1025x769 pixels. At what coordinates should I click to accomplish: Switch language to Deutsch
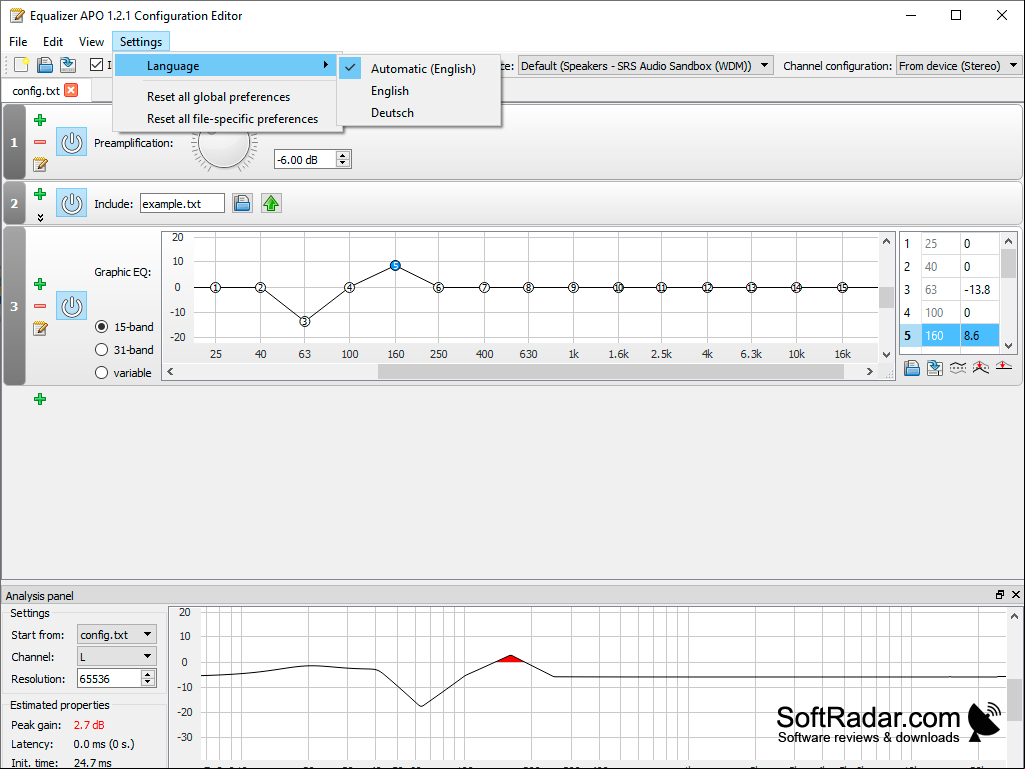(419, 112)
